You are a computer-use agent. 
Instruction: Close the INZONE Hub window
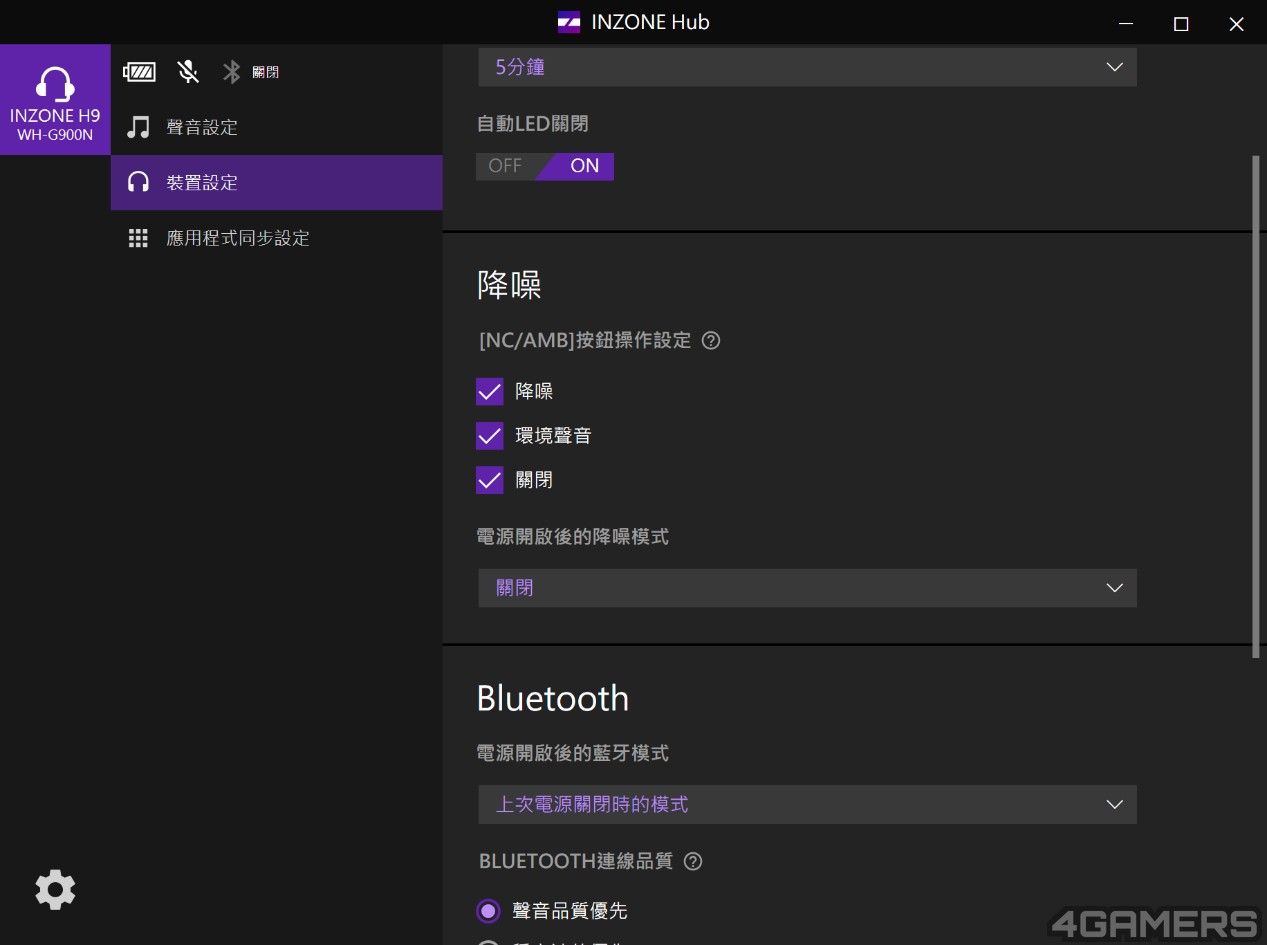tap(1237, 23)
